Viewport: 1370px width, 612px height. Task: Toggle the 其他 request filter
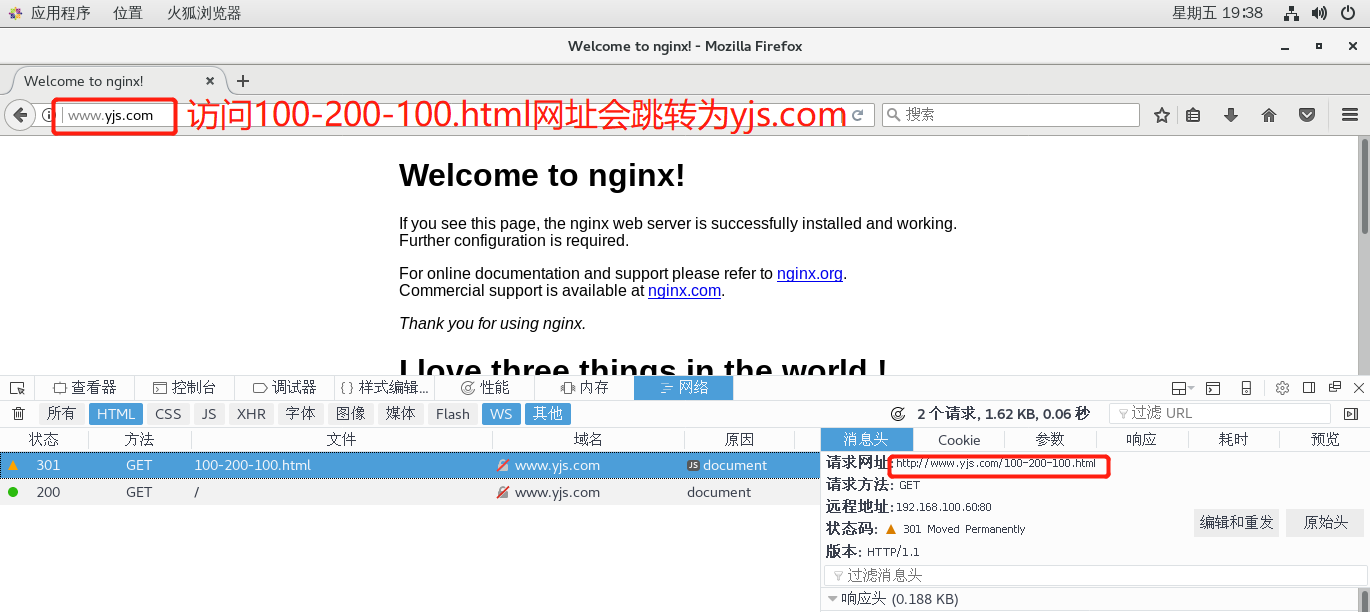click(548, 414)
